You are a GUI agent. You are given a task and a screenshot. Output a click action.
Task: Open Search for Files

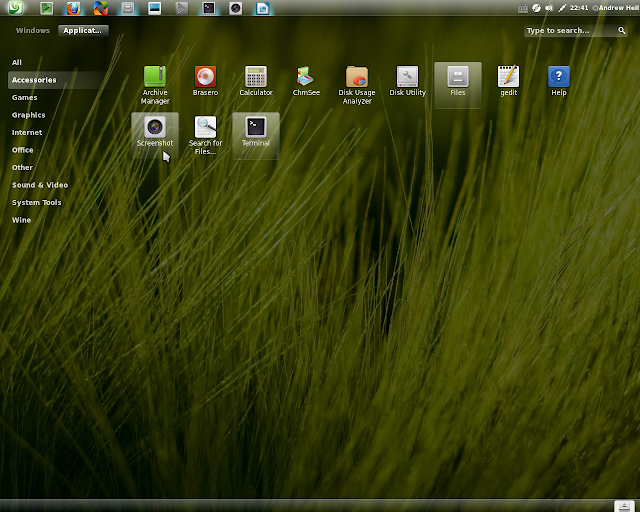(205, 136)
